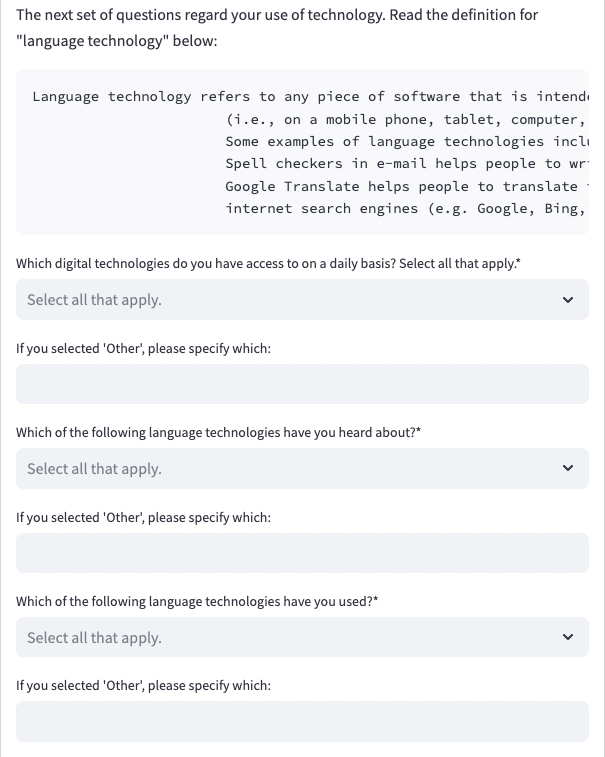Click the intro paragraph about technology use
This screenshot has width=605, height=757.
click(277, 28)
